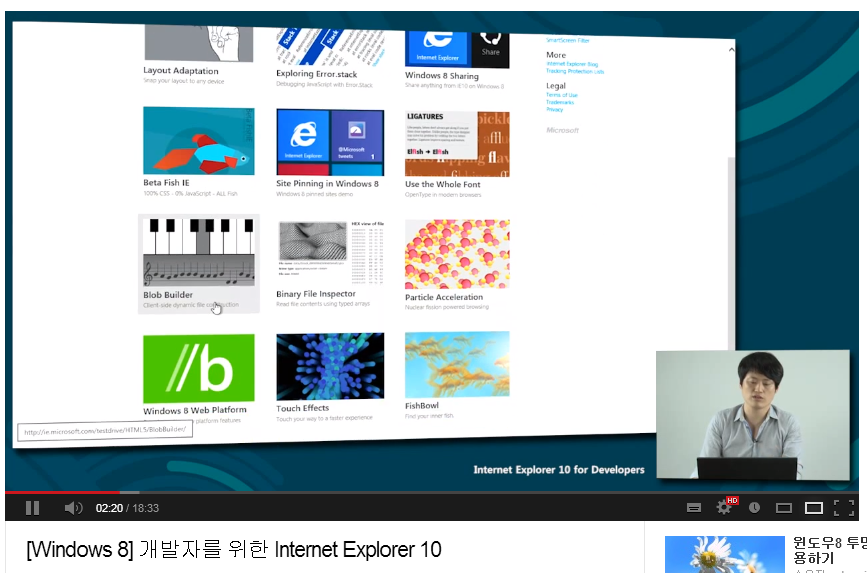This screenshot has height=573, width=867.
Task: Click the 02:20 / 18:33 time display
Action: tap(127, 508)
